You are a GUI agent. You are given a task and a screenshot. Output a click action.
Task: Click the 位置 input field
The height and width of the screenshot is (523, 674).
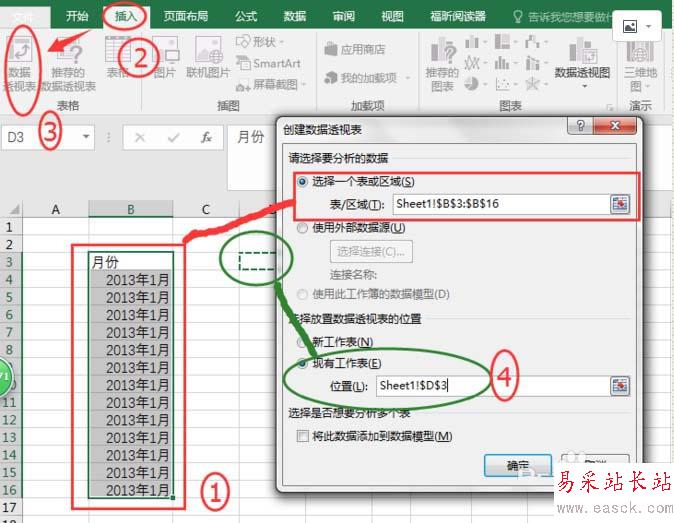click(x=493, y=386)
